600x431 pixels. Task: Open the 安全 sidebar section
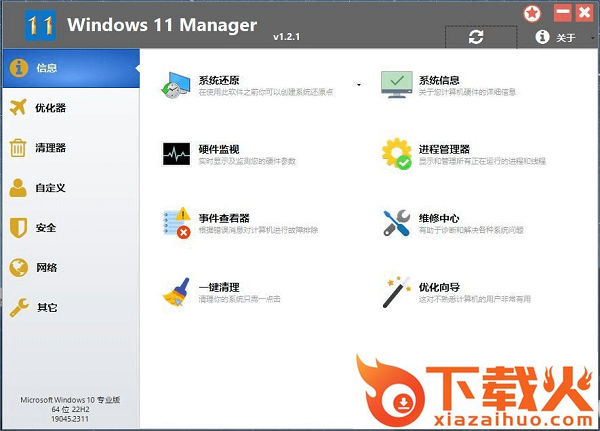point(71,228)
